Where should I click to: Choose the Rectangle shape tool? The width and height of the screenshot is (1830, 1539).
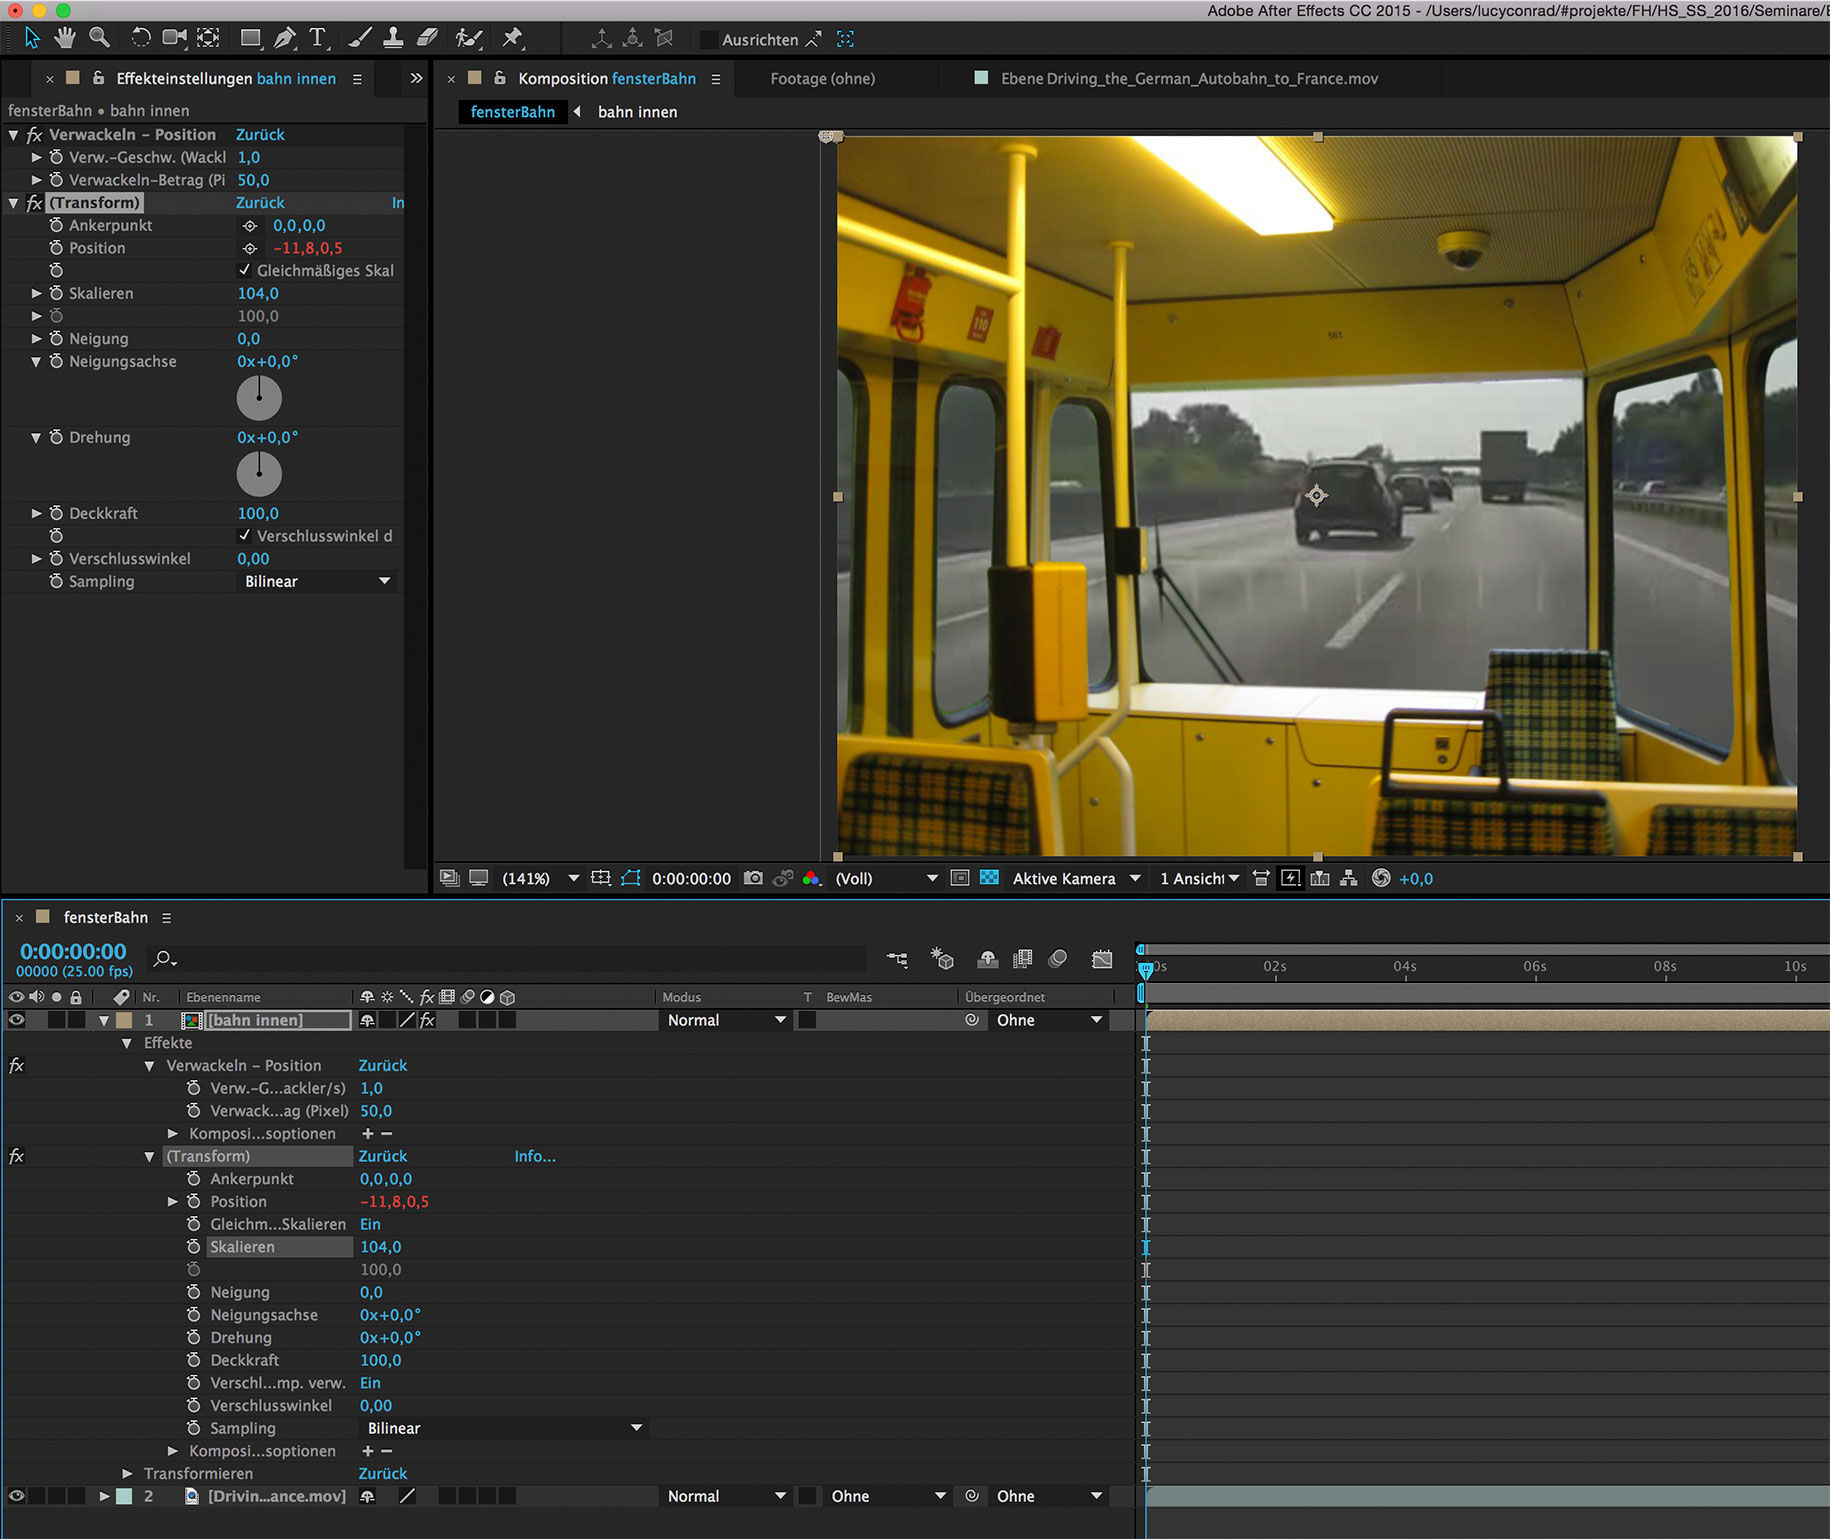pyautogui.click(x=250, y=38)
